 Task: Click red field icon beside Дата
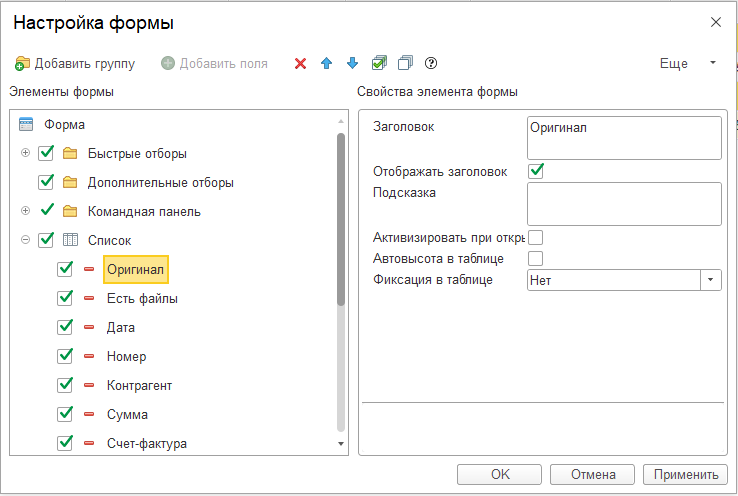(x=89, y=327)
